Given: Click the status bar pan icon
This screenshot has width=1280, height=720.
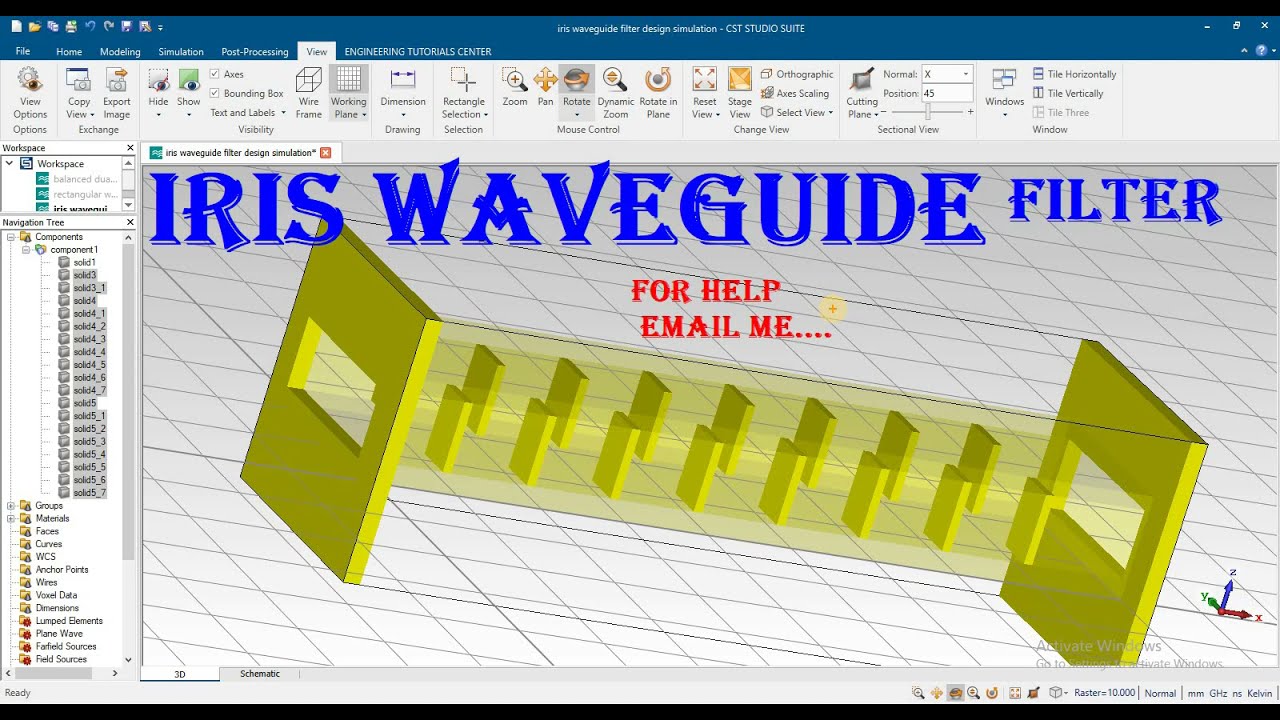Looking at the screenshot, I should [937, 693].
